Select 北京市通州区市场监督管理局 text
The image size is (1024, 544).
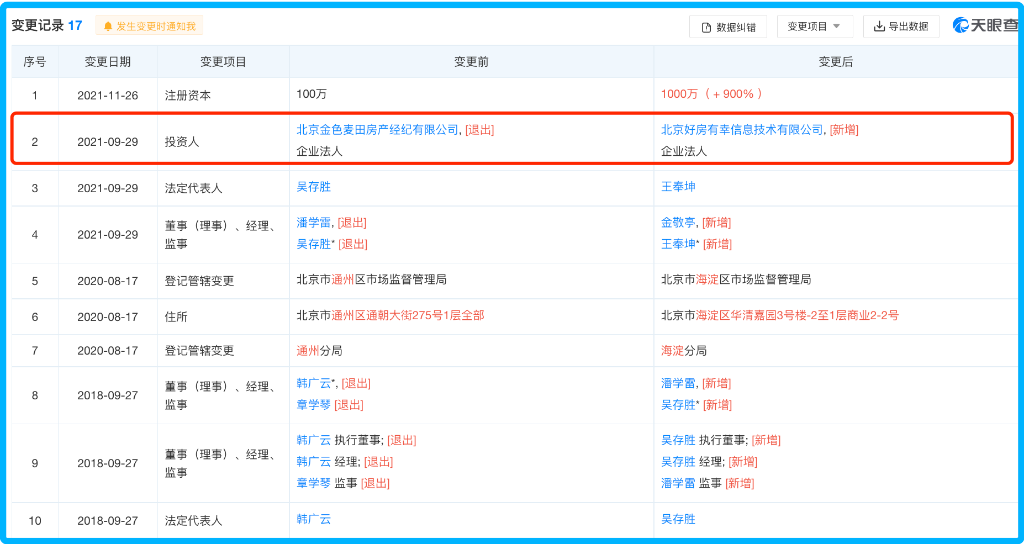tap(372, 280)
